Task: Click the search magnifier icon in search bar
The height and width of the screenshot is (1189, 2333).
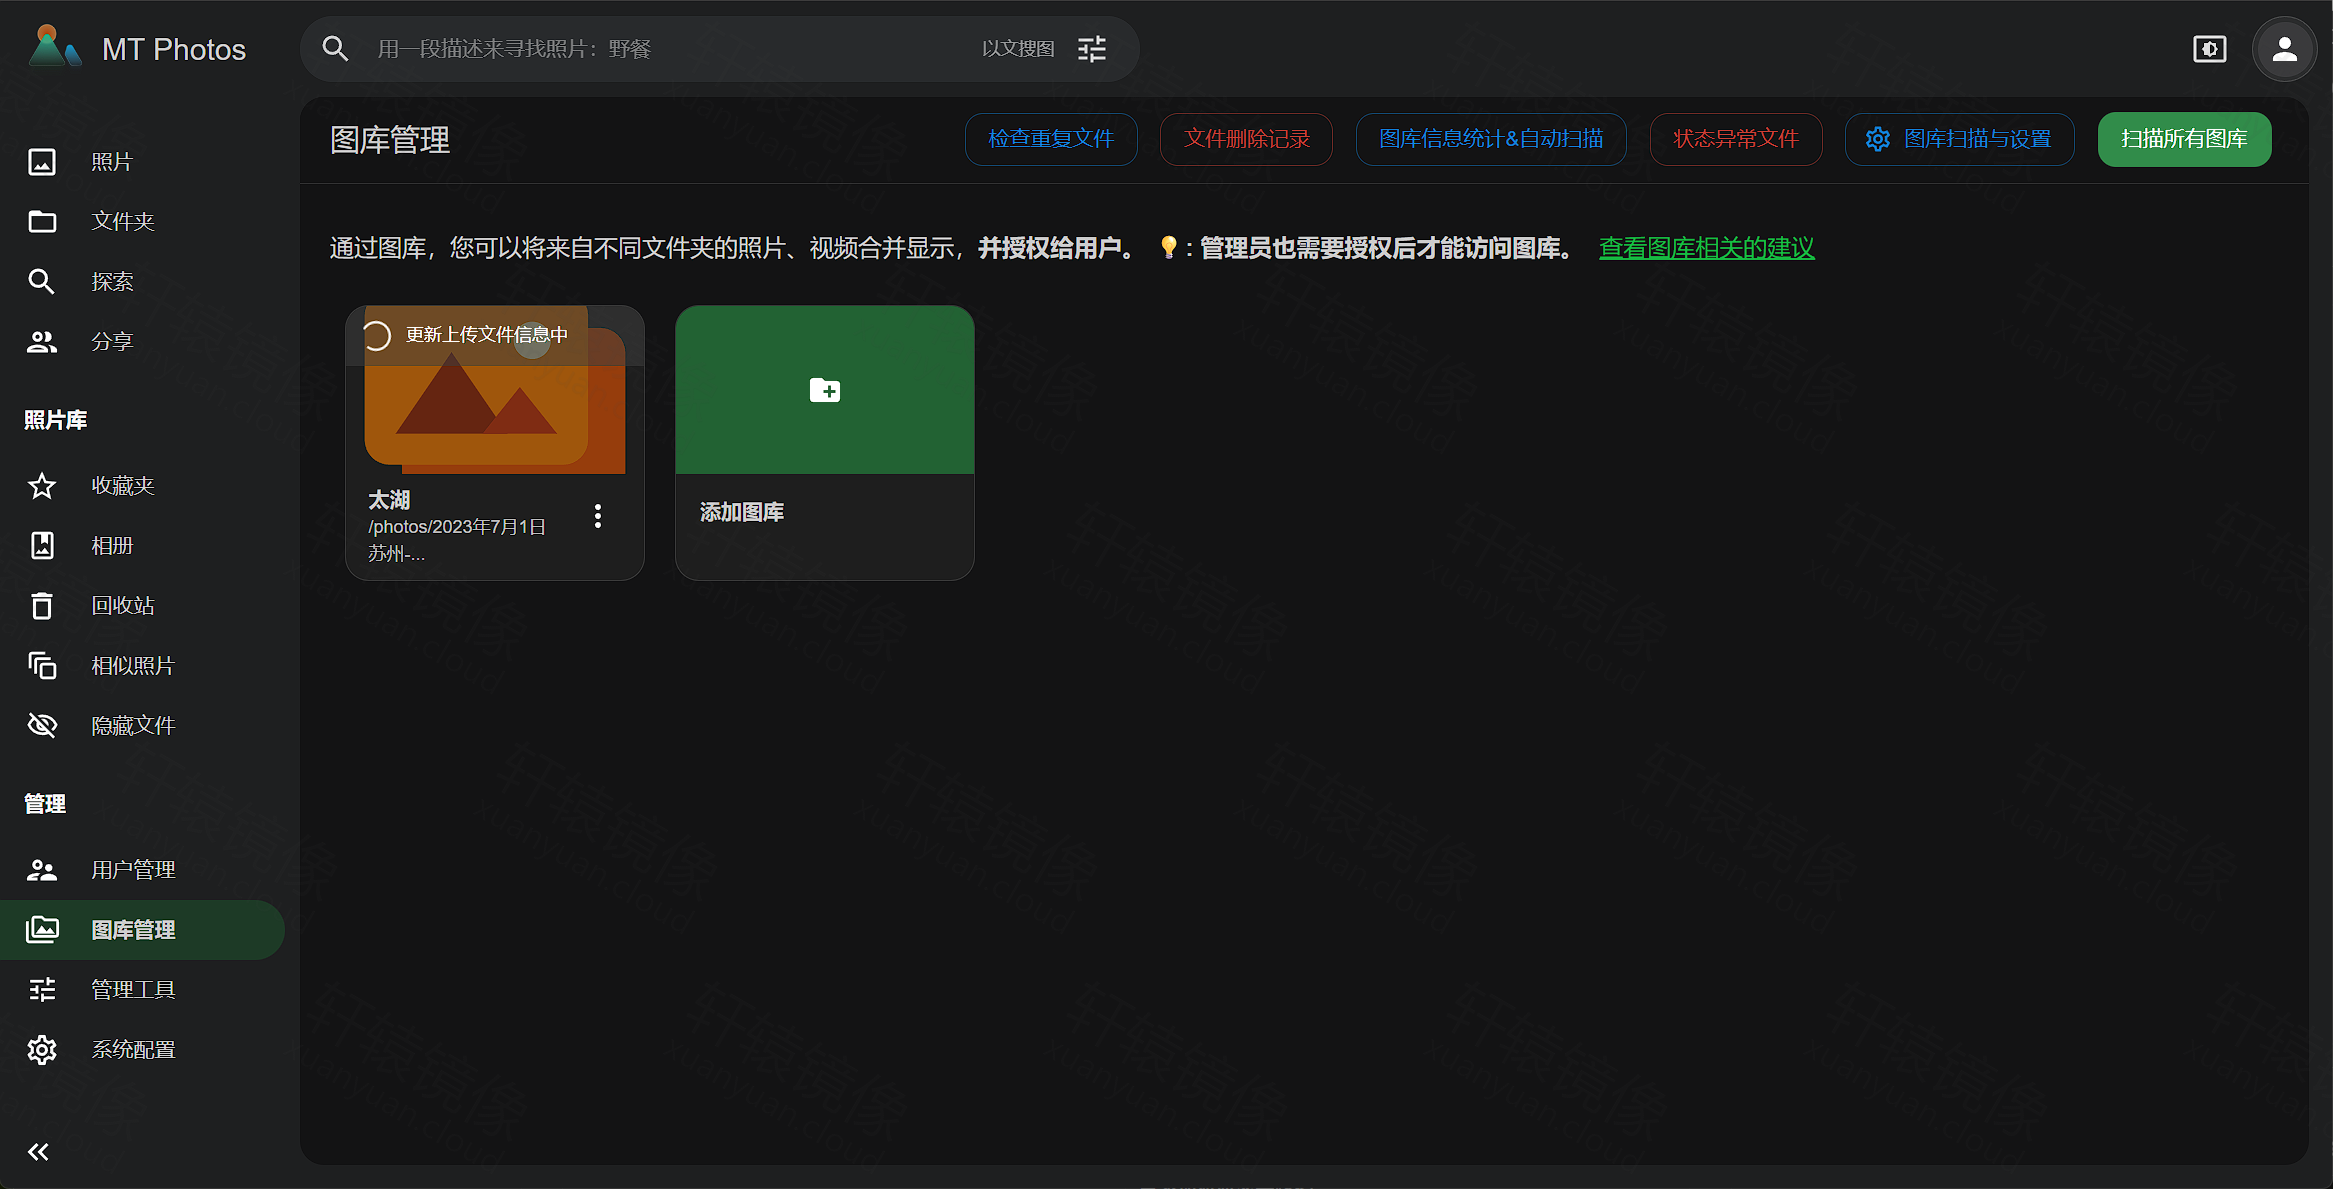Action: pos(335,48)
